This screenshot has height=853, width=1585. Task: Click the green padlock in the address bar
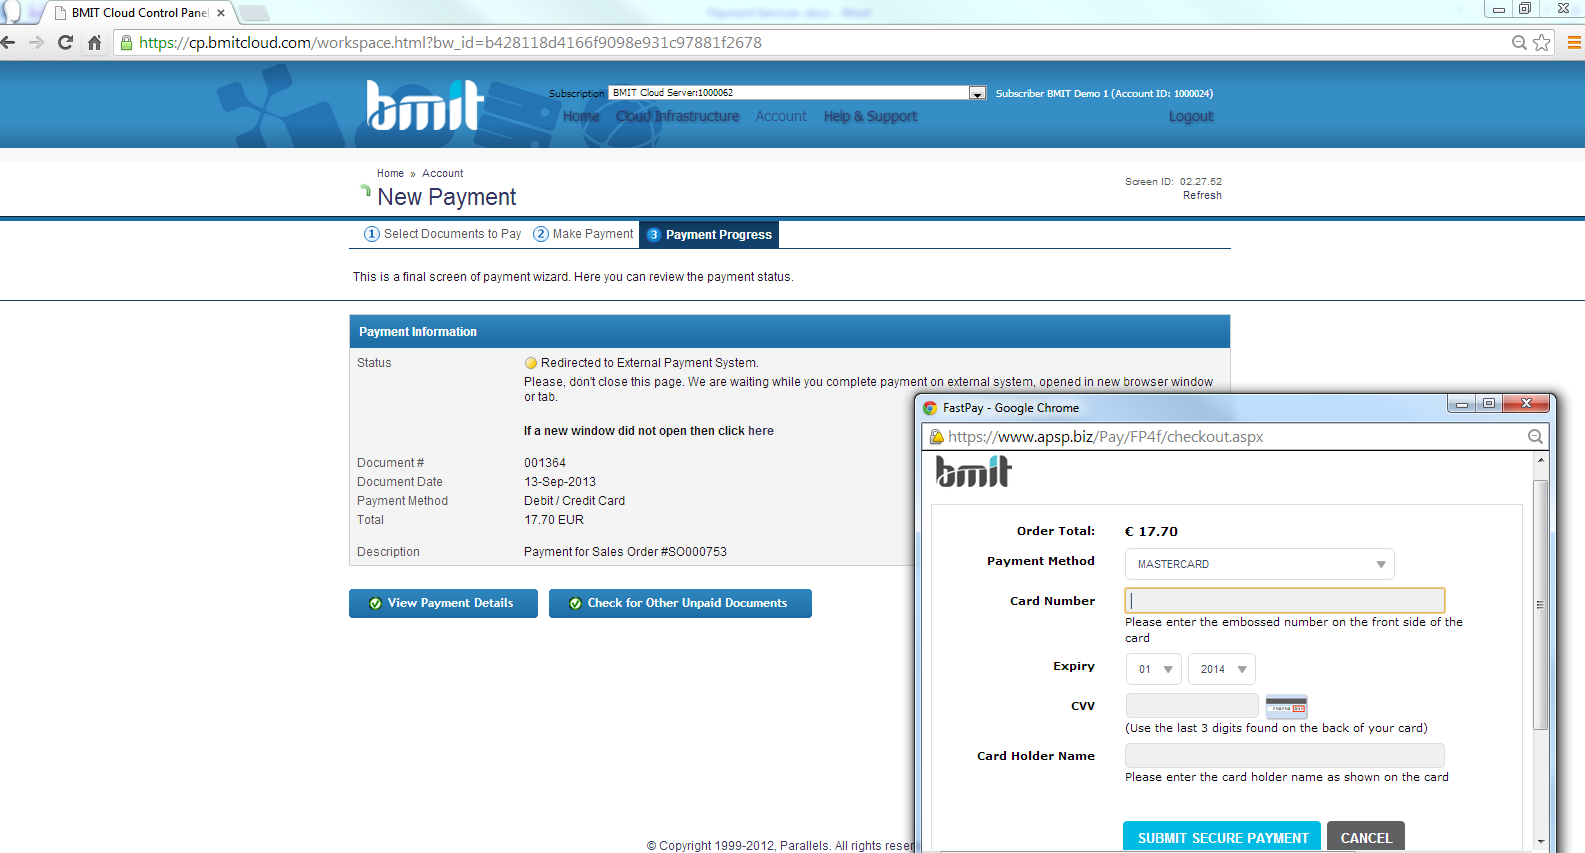(126, 42)
